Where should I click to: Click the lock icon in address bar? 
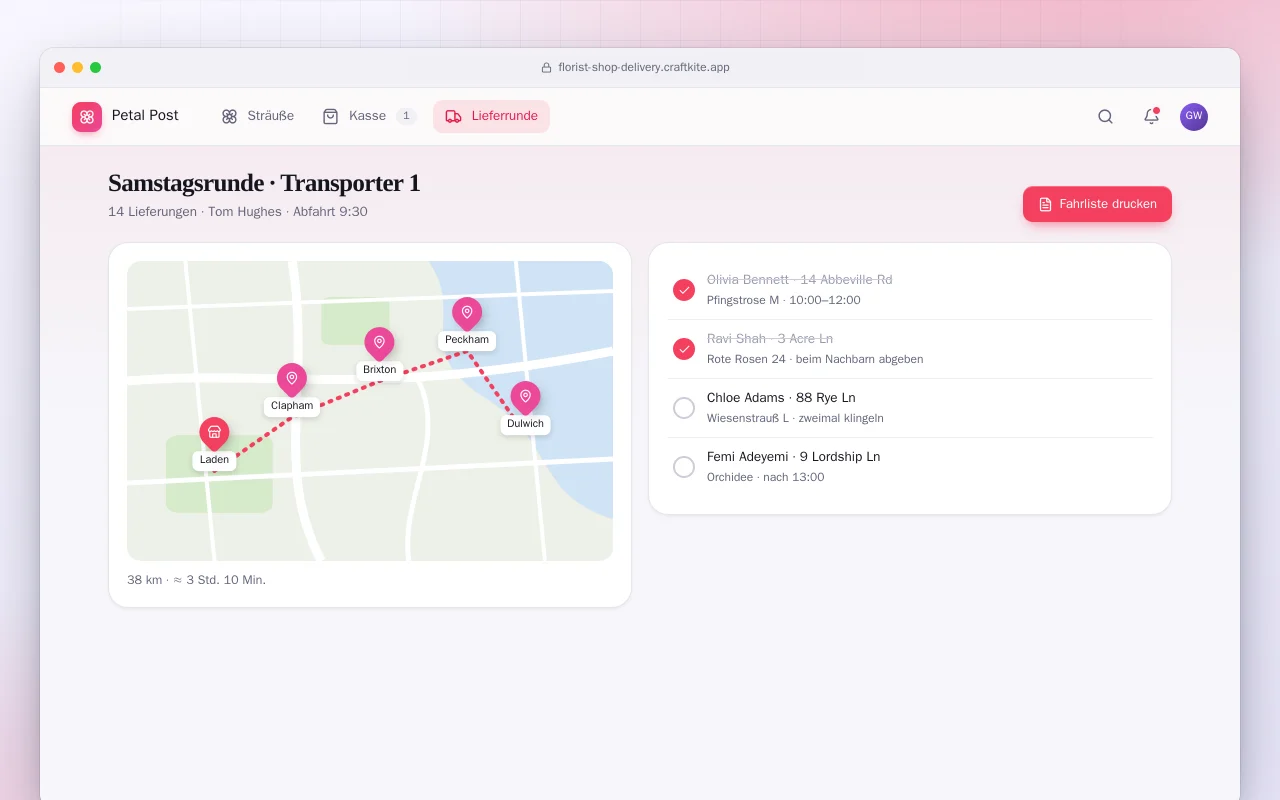(546, 68)
